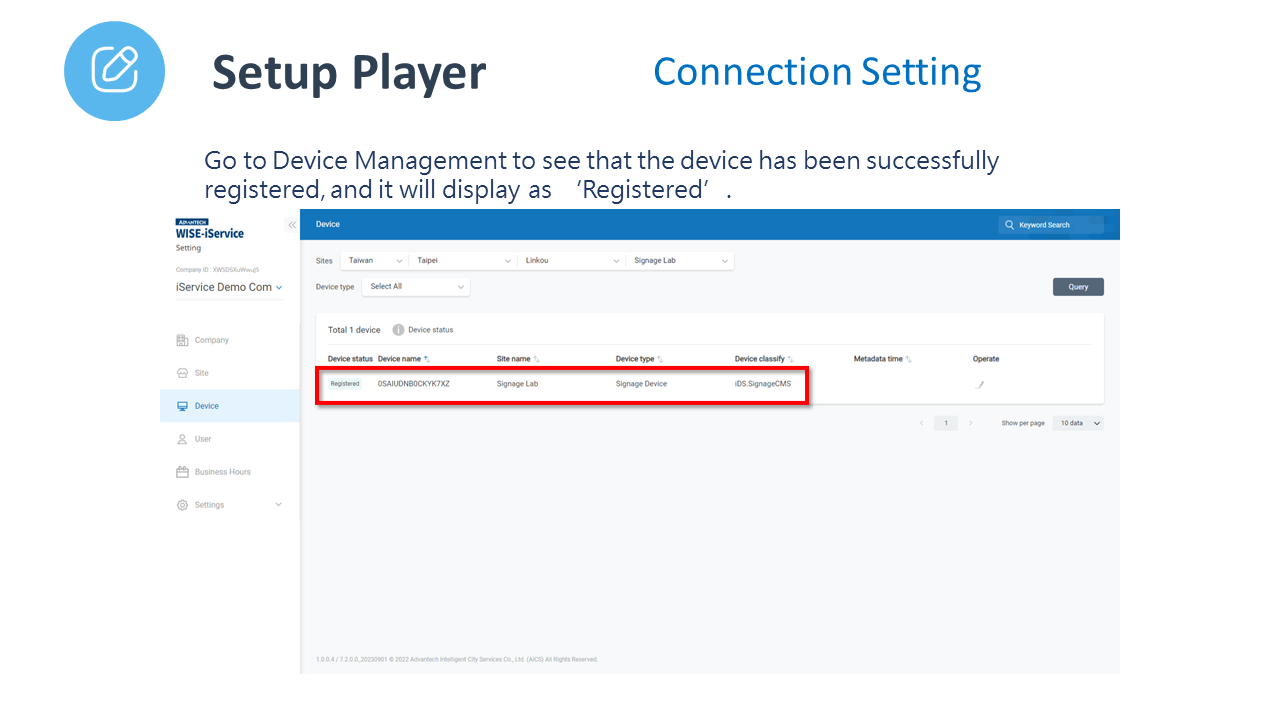This screenshot has width=1280, height=720.
Task: Open the Company menu item
Action: 211,340
